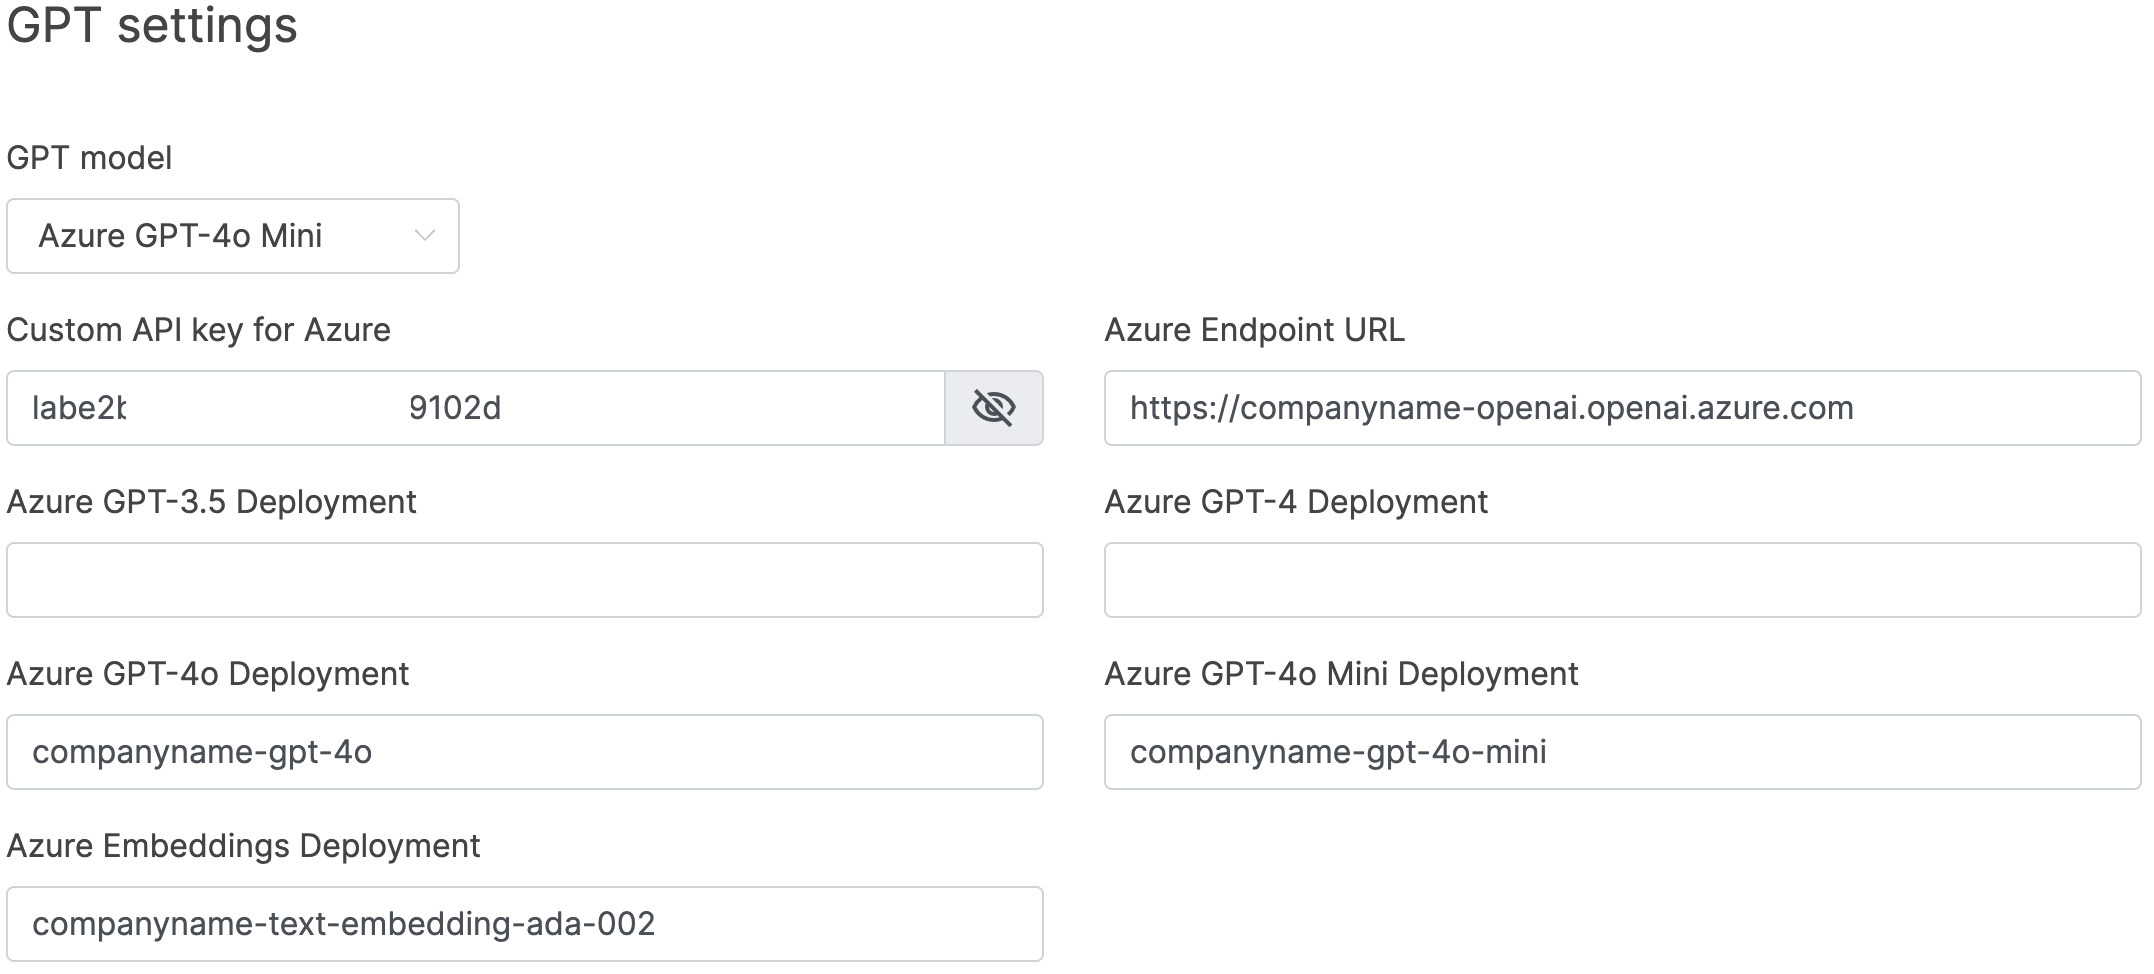This screenshot has width=2154, height=974.
Task: Click the Azure Endpoint URL label
Action: [1254, 330]
